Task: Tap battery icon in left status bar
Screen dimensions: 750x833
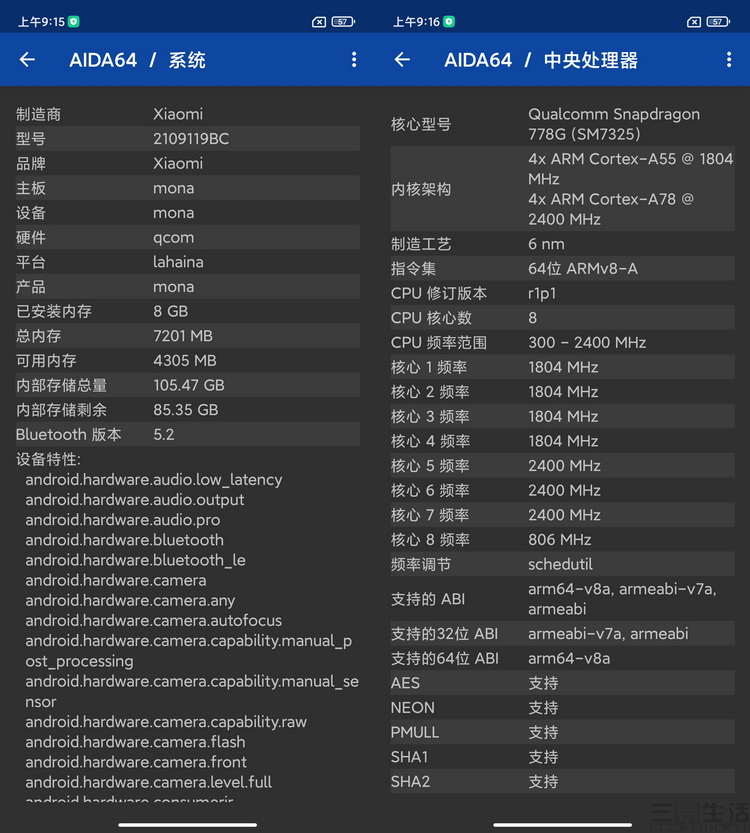Action: point(343,22)
